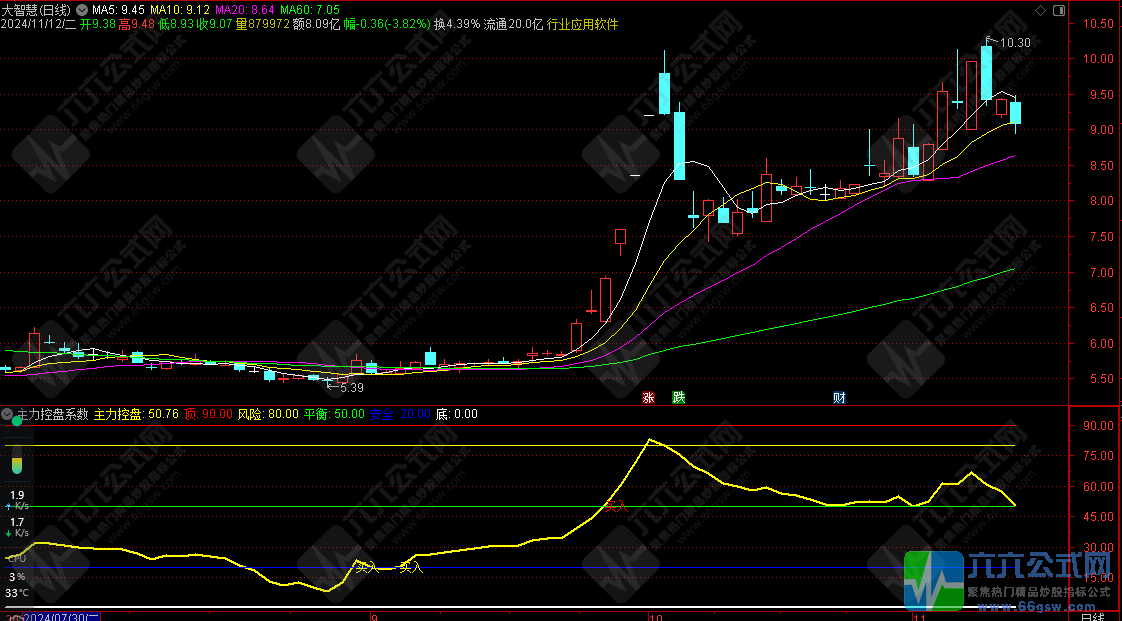
Task: Click the blue 财 financial event marker
Action: point(839,398)
